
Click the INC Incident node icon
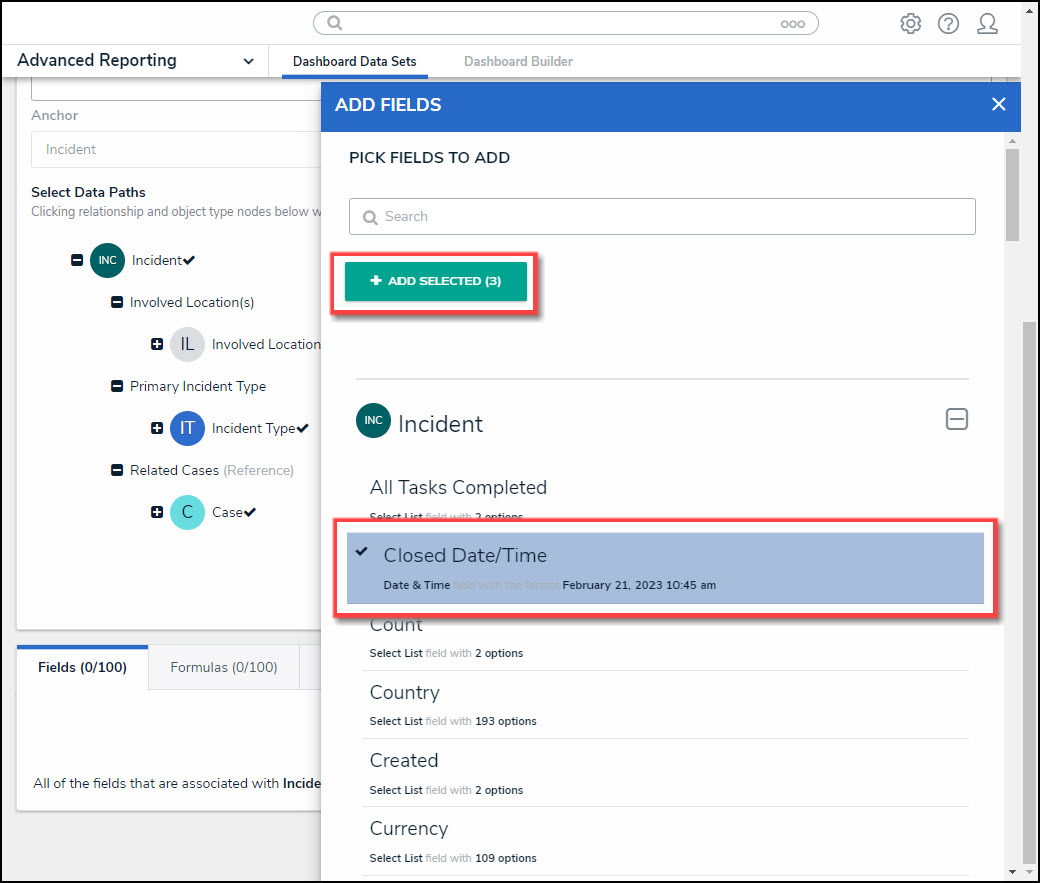[107, 260]
